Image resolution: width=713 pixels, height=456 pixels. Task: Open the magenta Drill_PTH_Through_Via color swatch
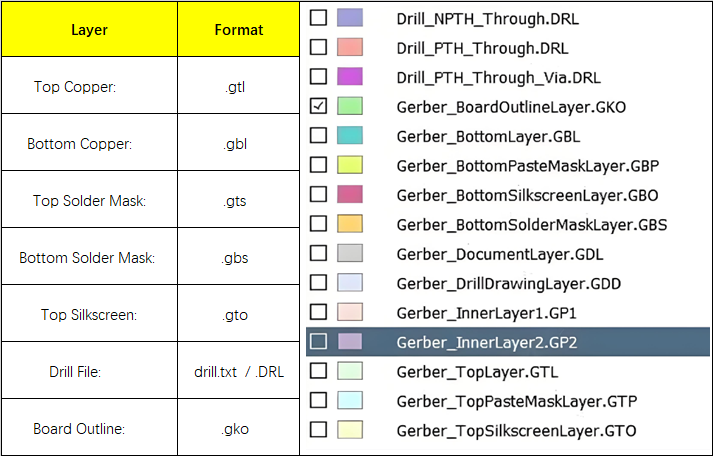[x=350, y=77]
